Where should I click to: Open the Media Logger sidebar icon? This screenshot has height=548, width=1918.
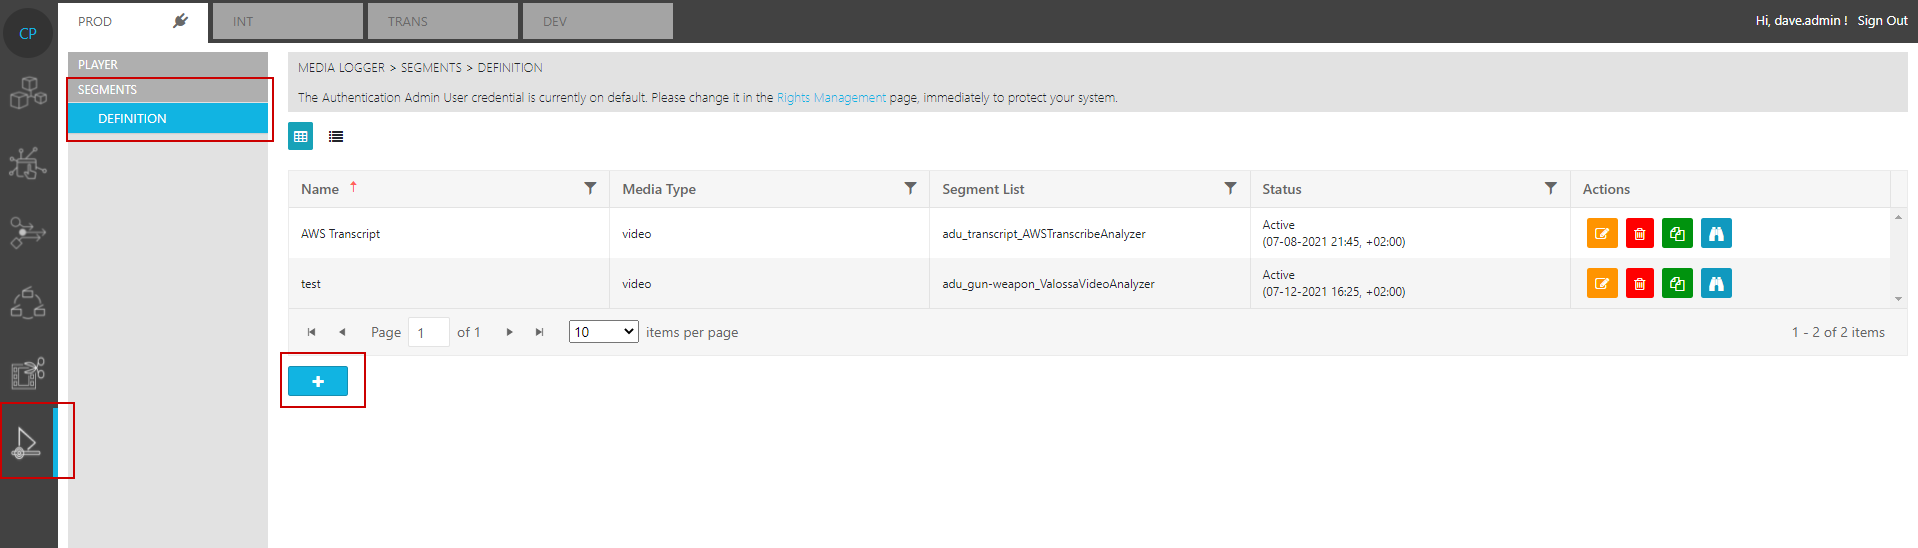(x=27, y=441)
